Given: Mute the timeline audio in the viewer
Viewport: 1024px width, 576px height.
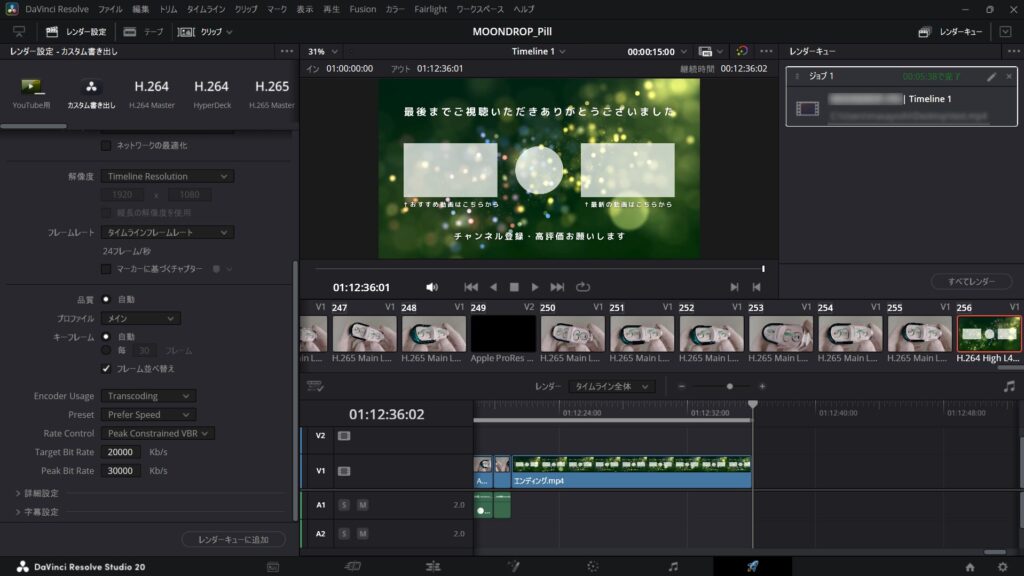Looking at the screenshot, I should [430, 286].
